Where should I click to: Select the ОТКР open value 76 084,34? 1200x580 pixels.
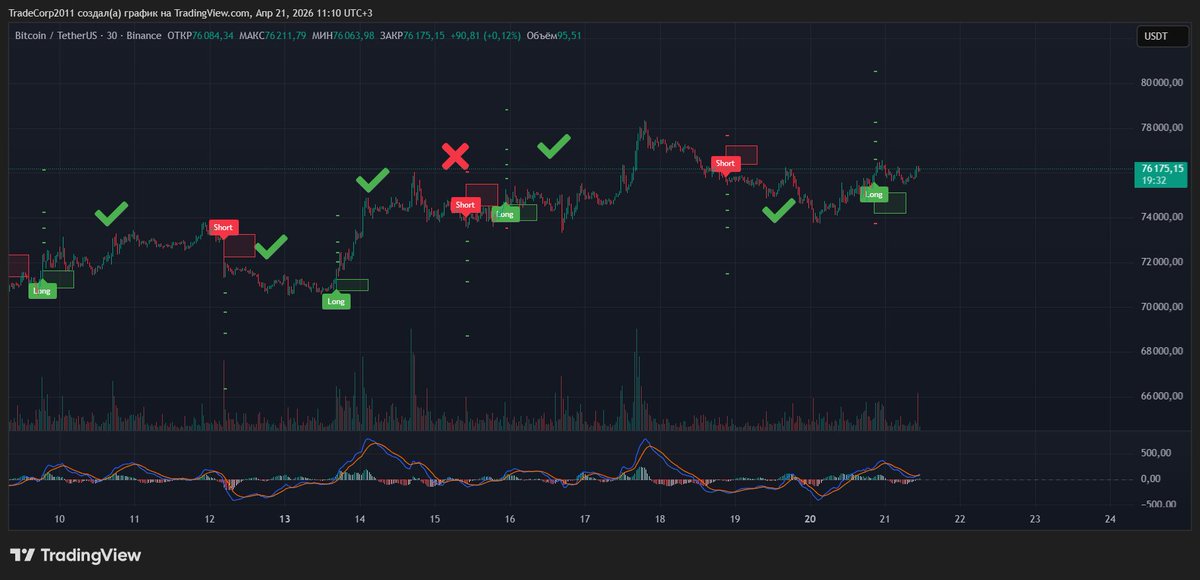[214, 36]
